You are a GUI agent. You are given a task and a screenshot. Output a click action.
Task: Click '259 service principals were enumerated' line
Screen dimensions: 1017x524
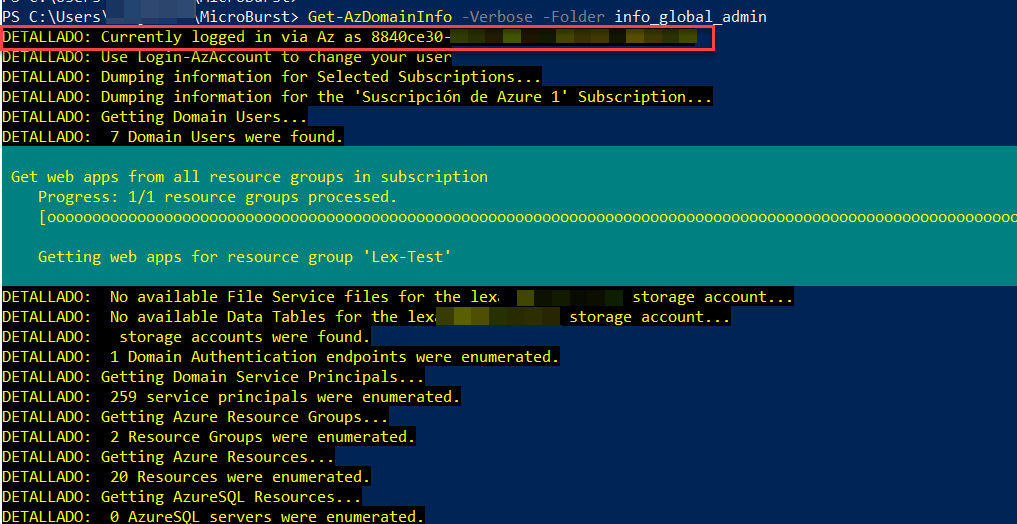point(231,396)
